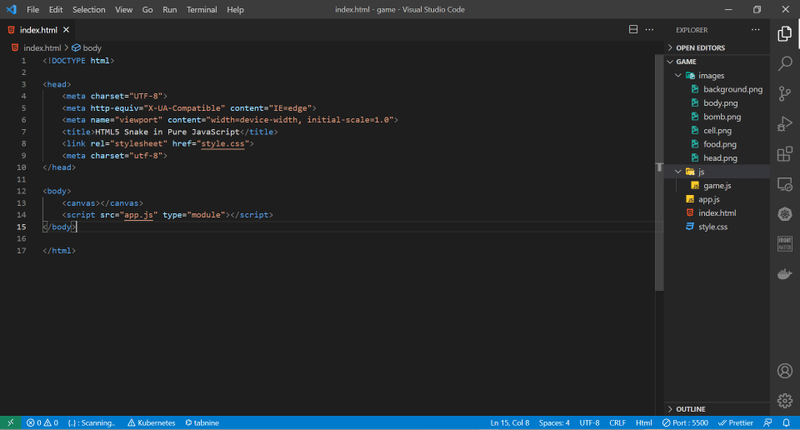
Task: Open the Source Control view
Action: pos(785,94)
